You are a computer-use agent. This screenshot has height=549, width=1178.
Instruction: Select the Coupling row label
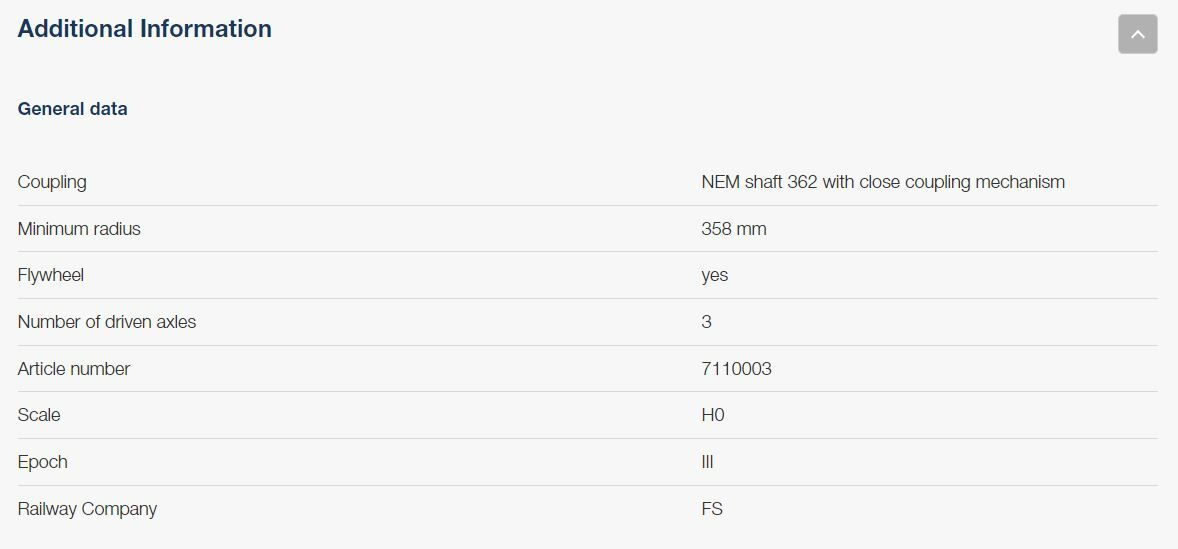point(52,182)
